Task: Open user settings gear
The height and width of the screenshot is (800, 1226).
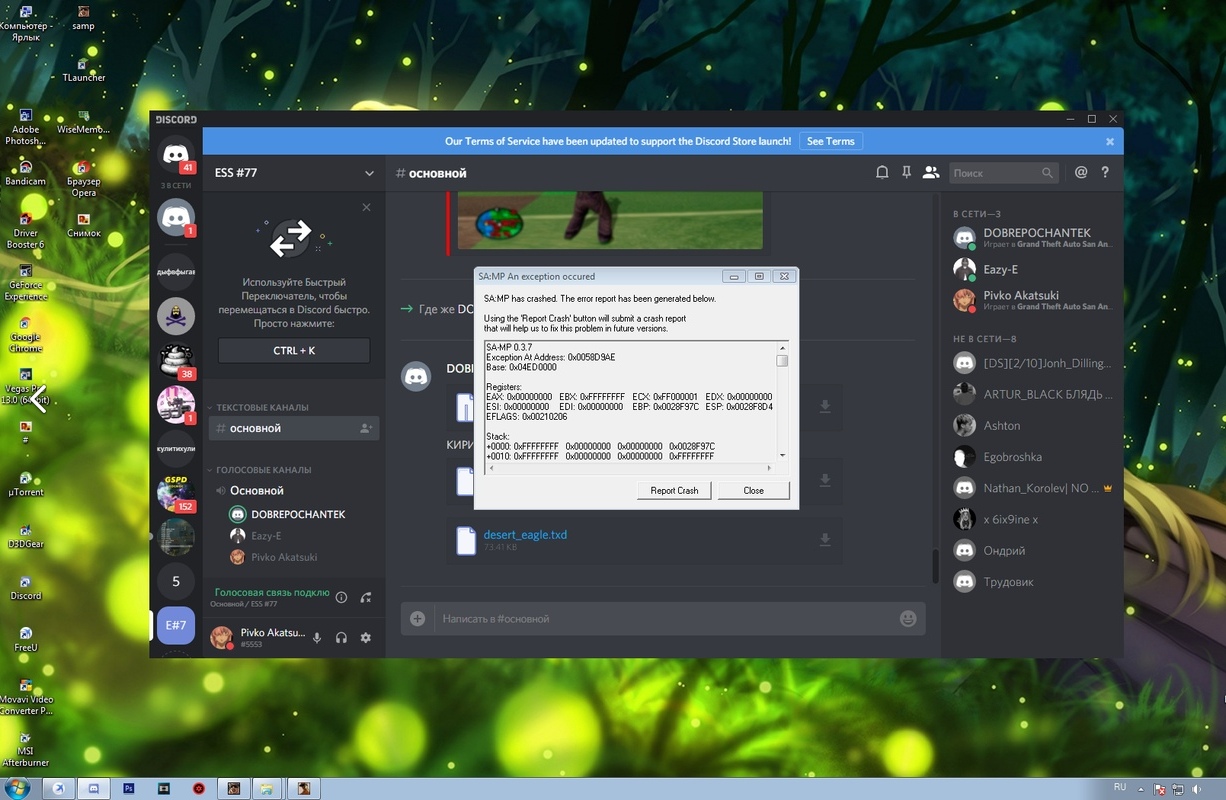Action: (x=366, y=638)
